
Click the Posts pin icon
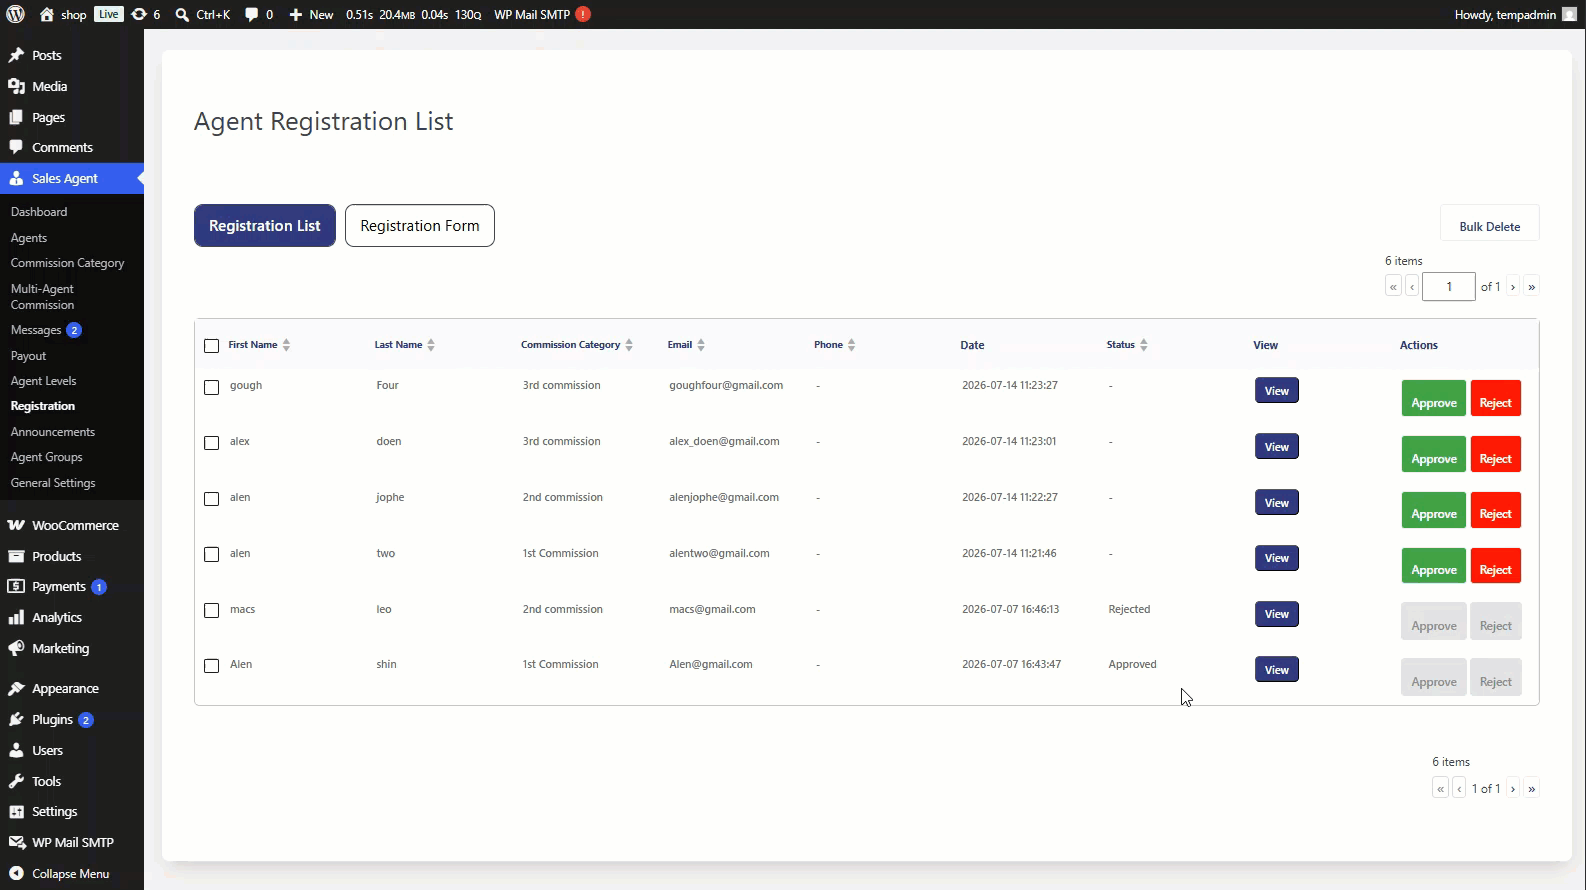(x=16, y=55)
